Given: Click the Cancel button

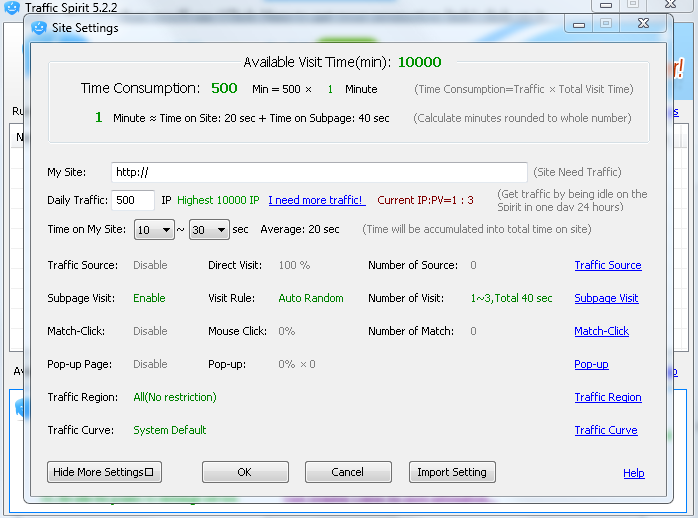Looking at the screenshot, I should [x=348, y=472].
